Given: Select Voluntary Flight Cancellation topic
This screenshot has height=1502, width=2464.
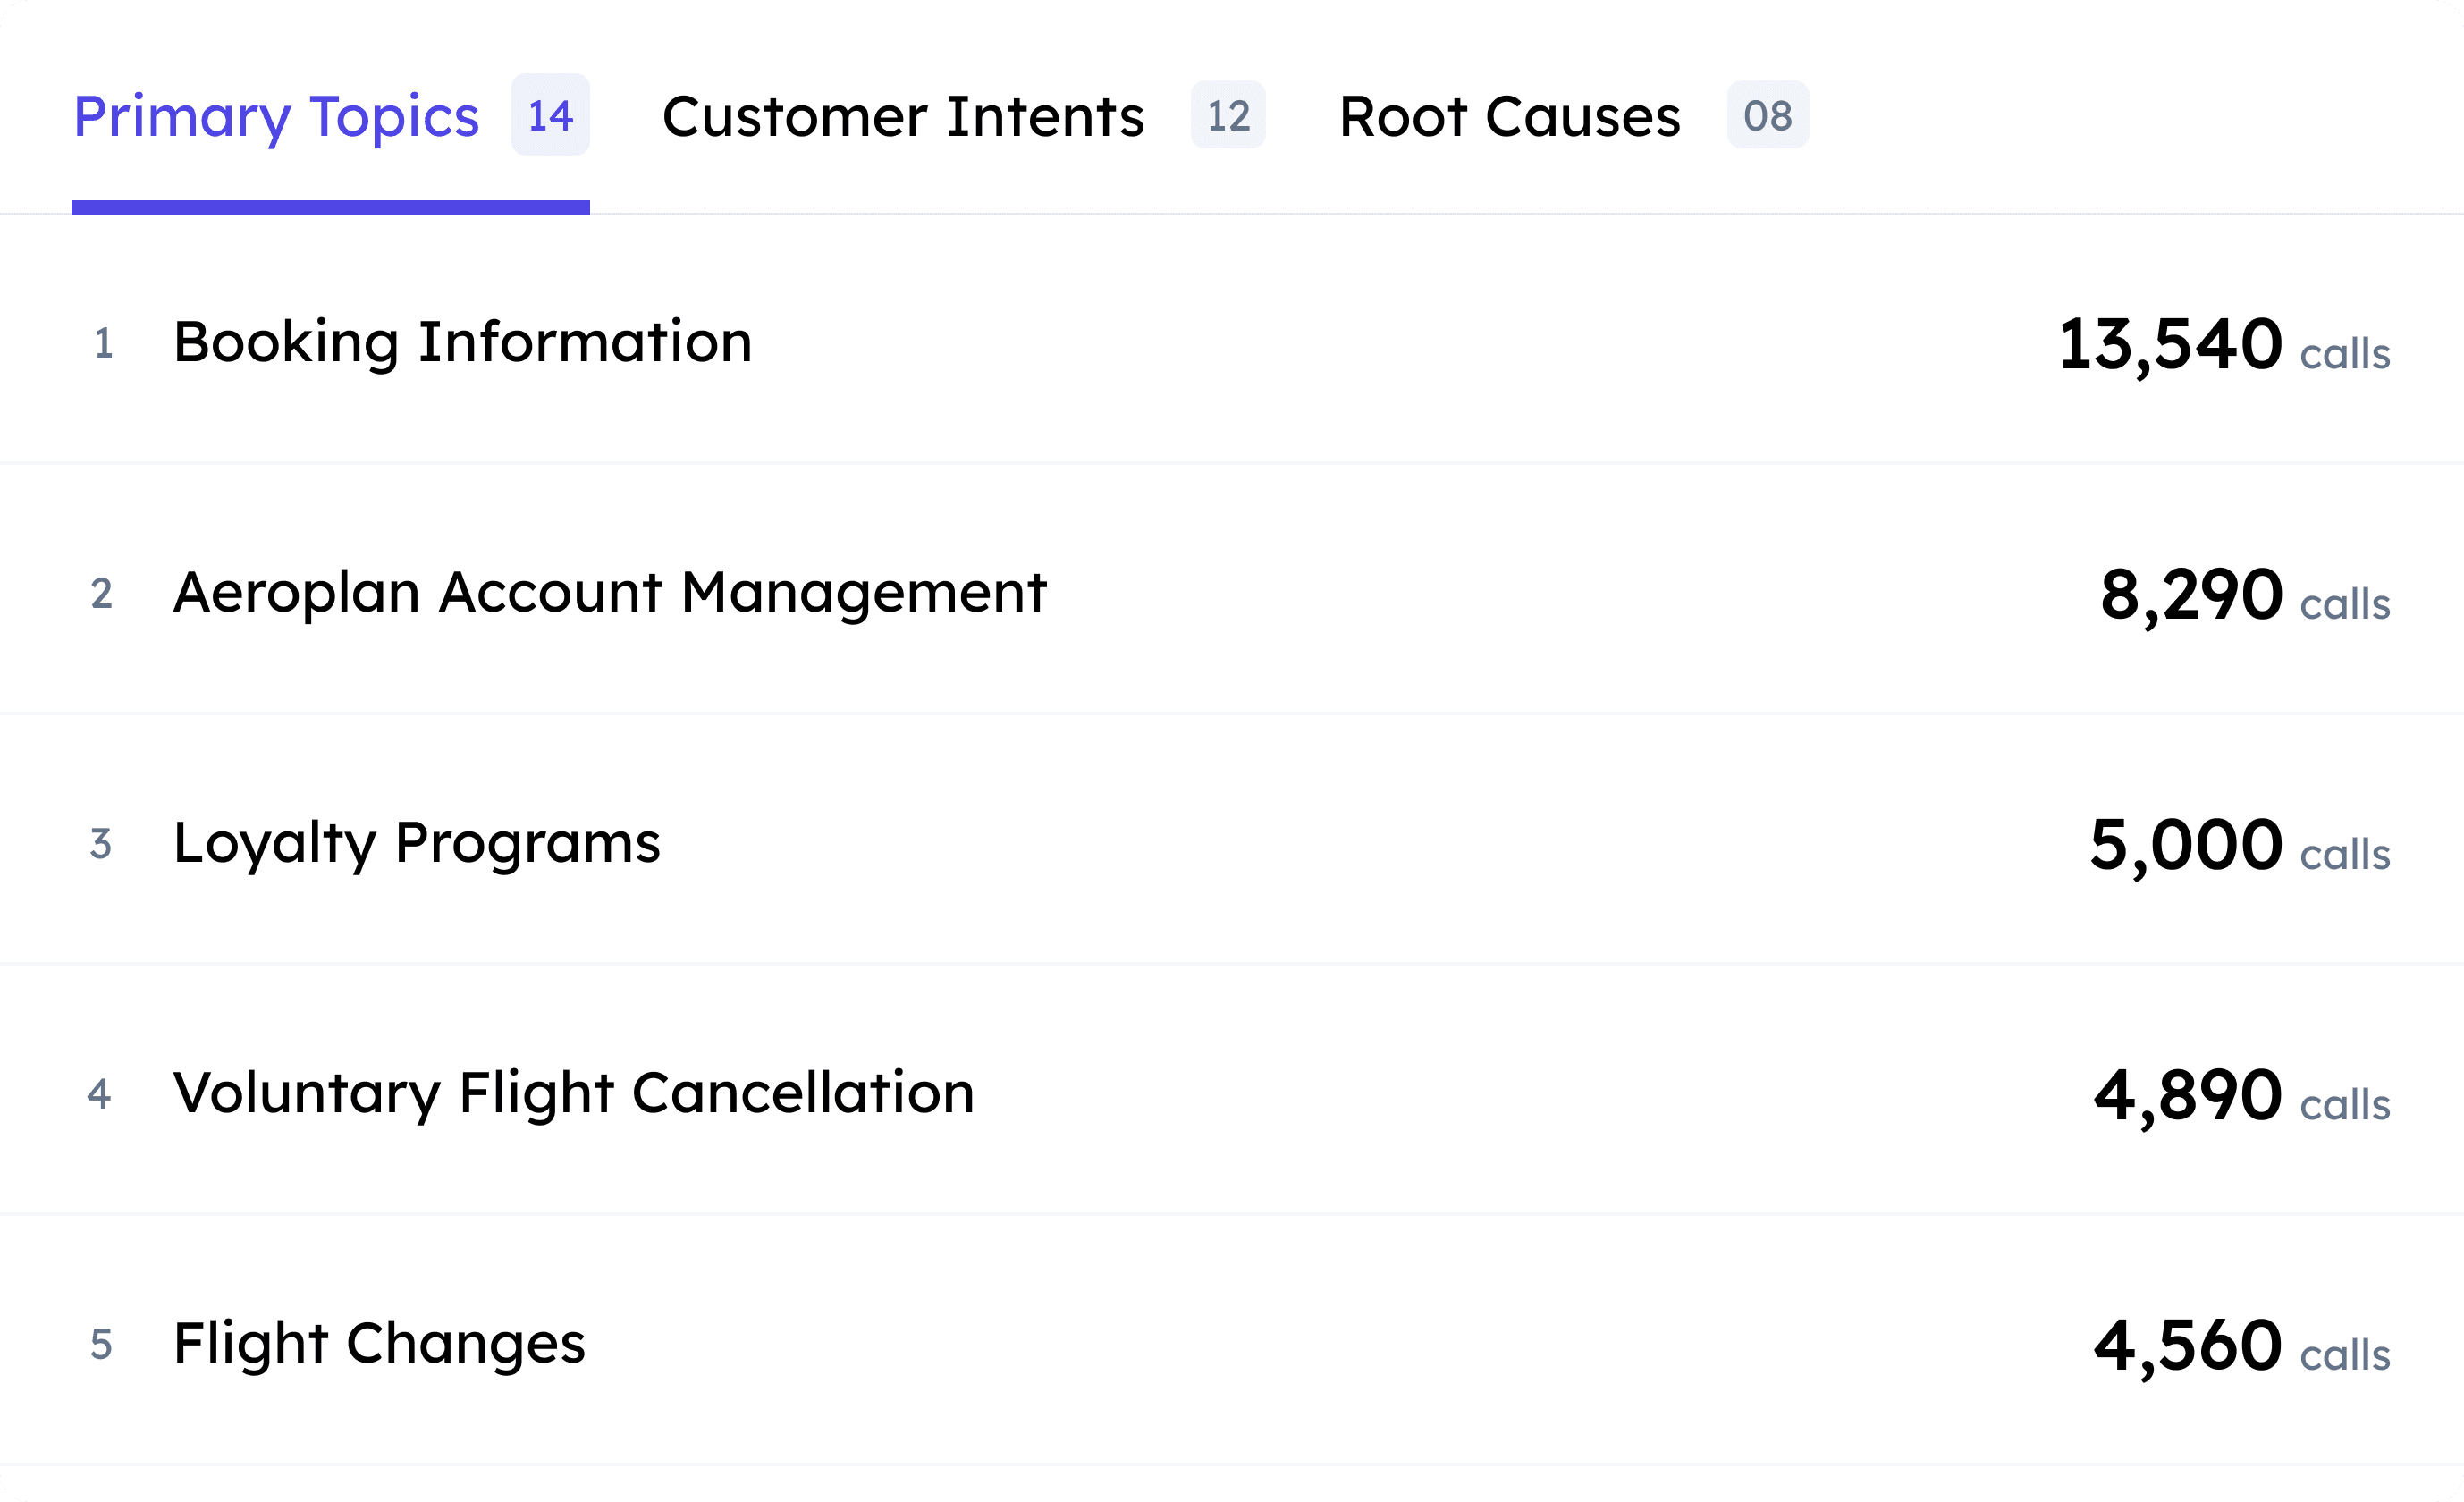Looking at the screenshot, I should click(x=573, y=1092).
